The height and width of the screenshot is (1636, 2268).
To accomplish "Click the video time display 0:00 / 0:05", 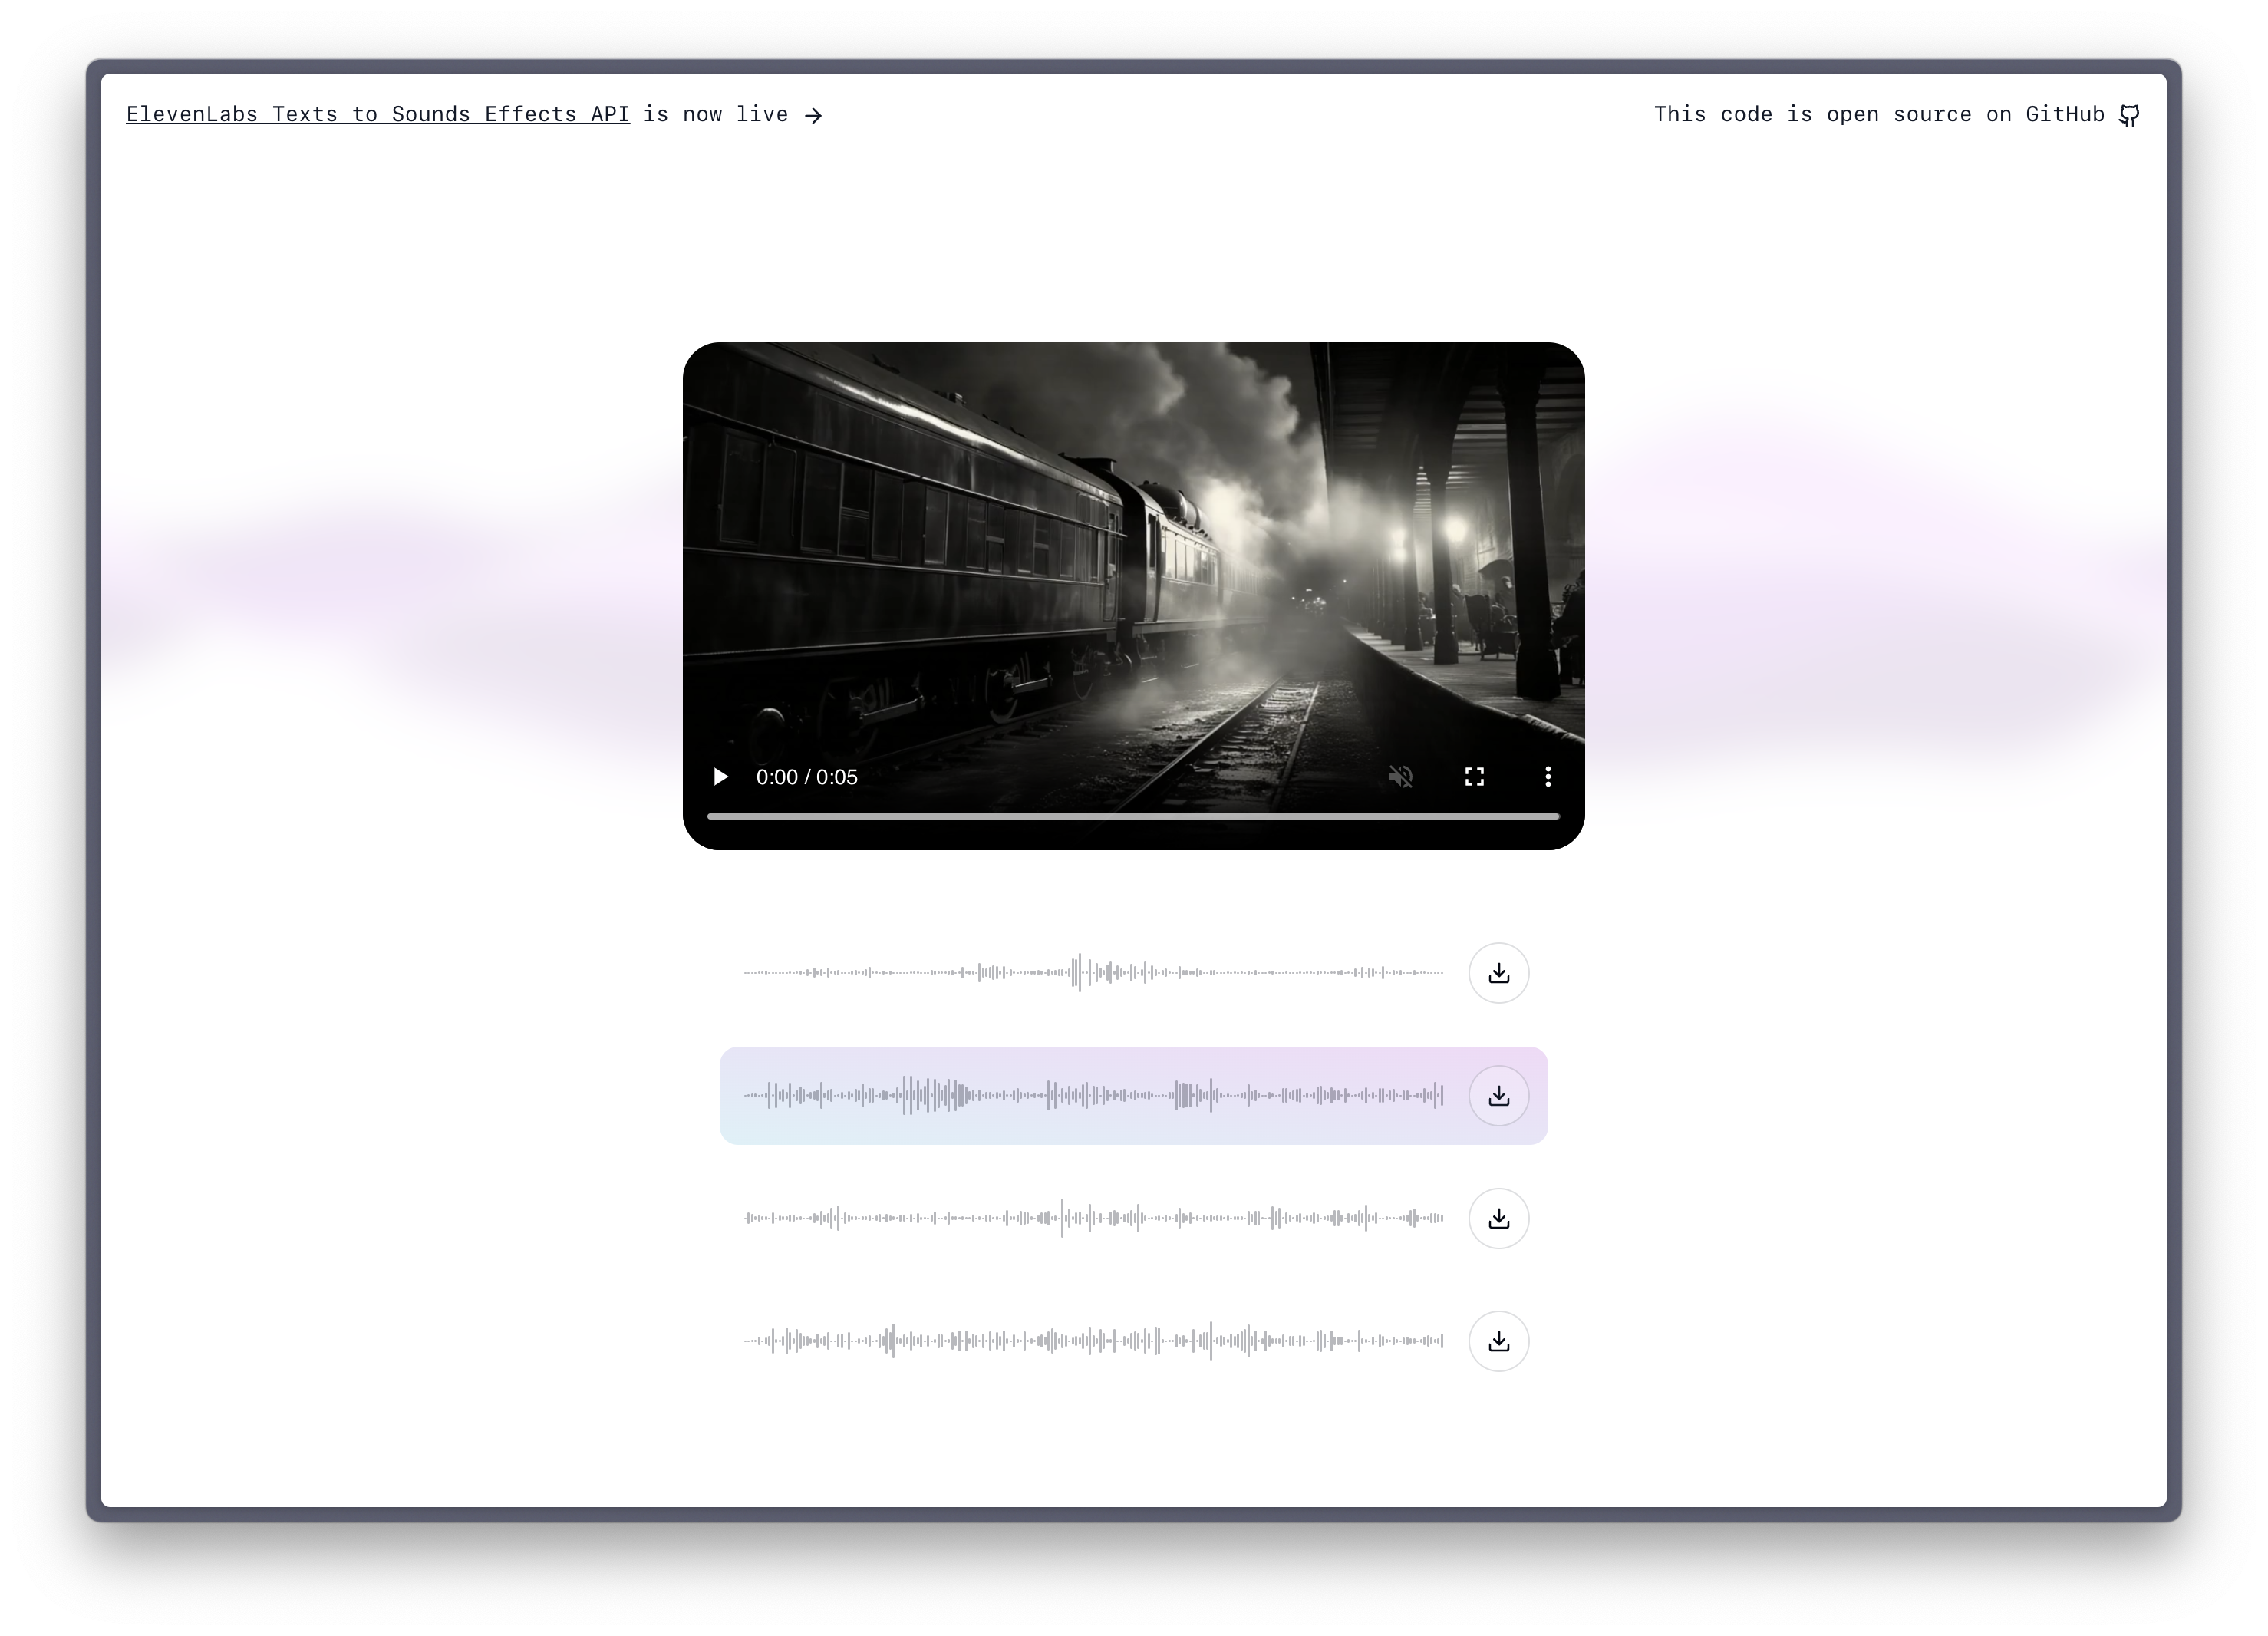I will pyautogui.click(x=806, y=777).
